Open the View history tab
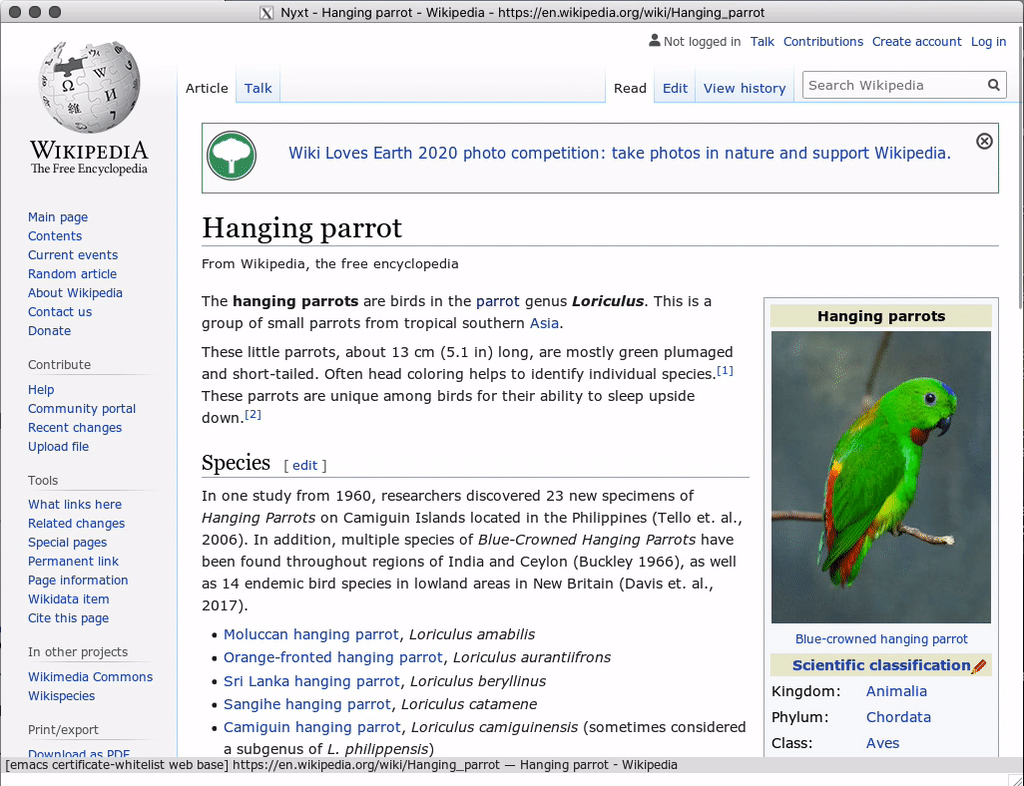1024x786 pixels. click(x=744, y=88)
